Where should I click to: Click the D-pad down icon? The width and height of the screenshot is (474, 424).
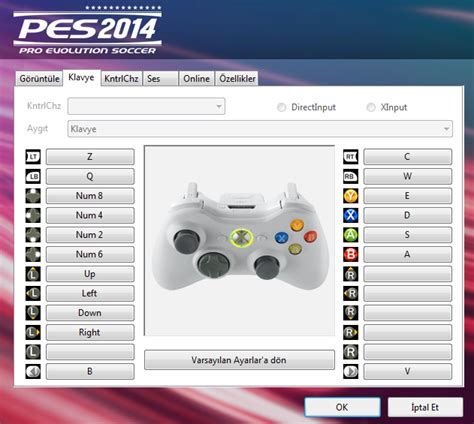33,235
